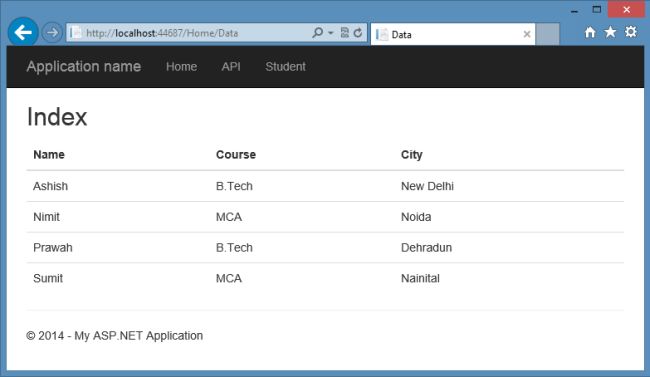650x377 pixels.
Task: Maximize the browser window
Action: (597, 10)
